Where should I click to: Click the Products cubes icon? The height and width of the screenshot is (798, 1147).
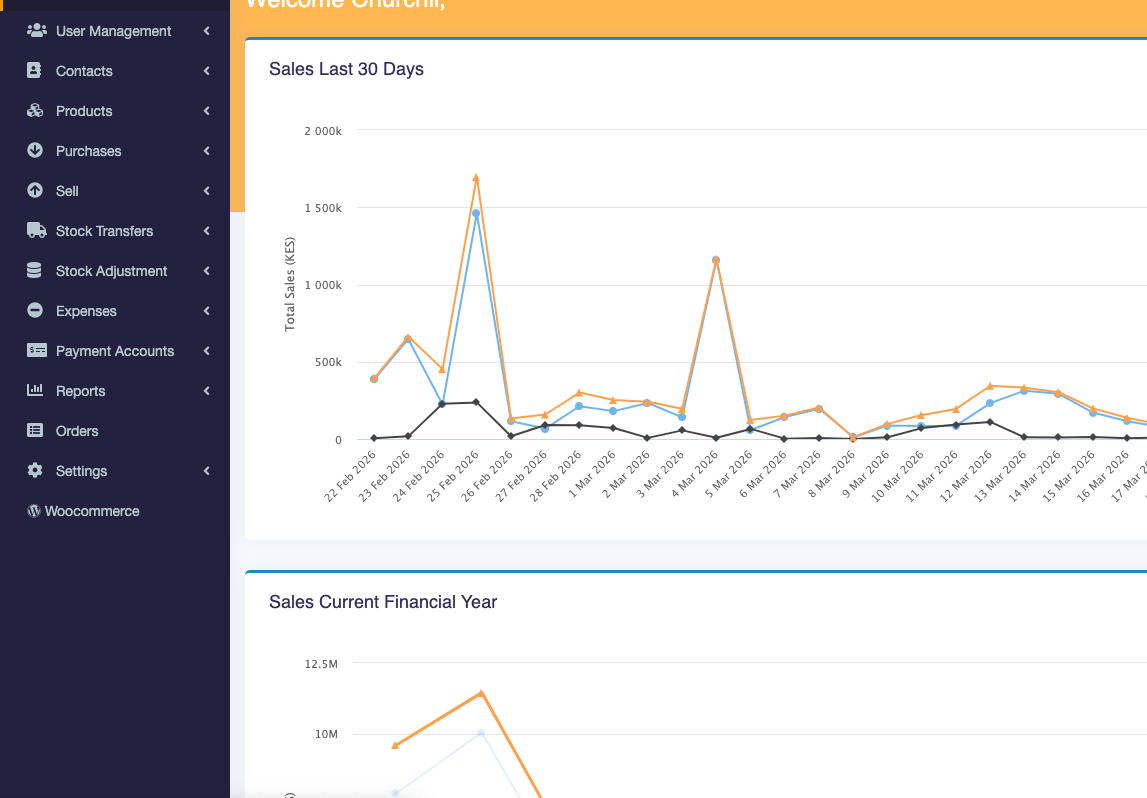click(35, 111)
